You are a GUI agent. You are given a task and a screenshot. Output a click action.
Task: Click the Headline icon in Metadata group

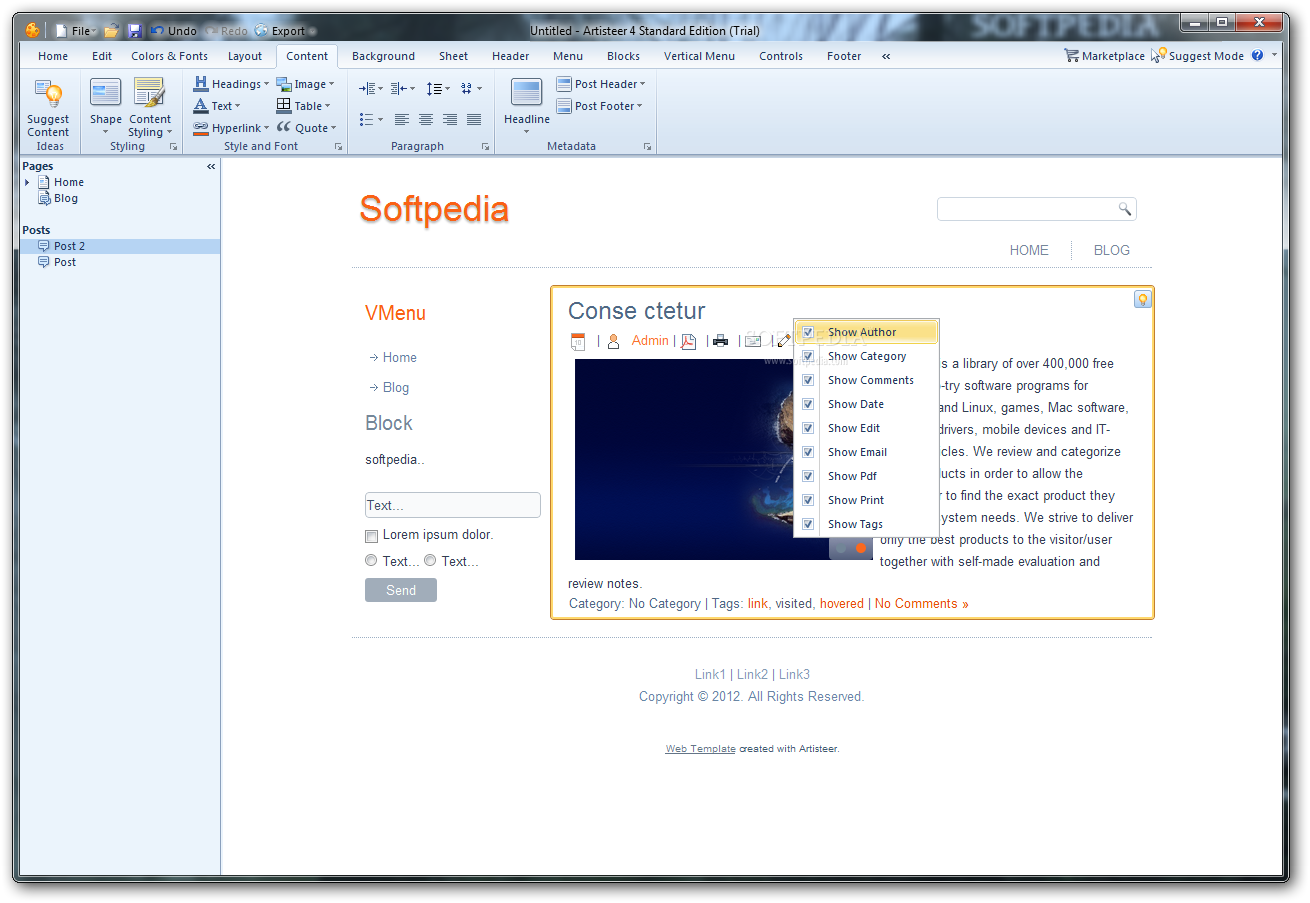tap(526, 93)
